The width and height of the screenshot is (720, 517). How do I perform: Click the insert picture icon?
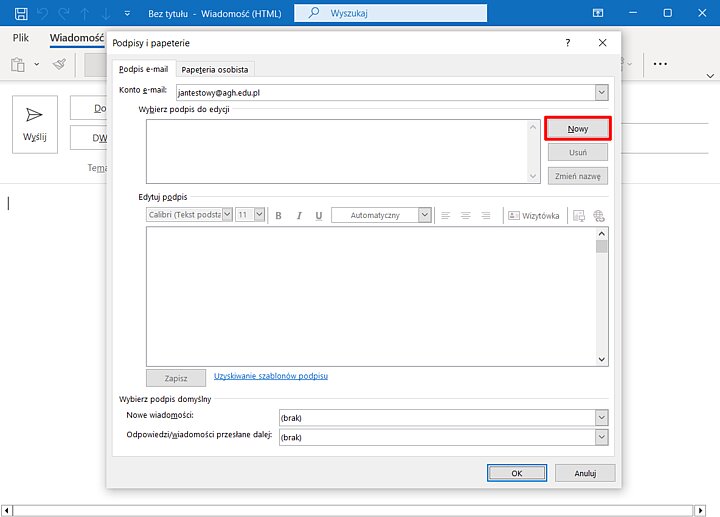tap(579, 216)
